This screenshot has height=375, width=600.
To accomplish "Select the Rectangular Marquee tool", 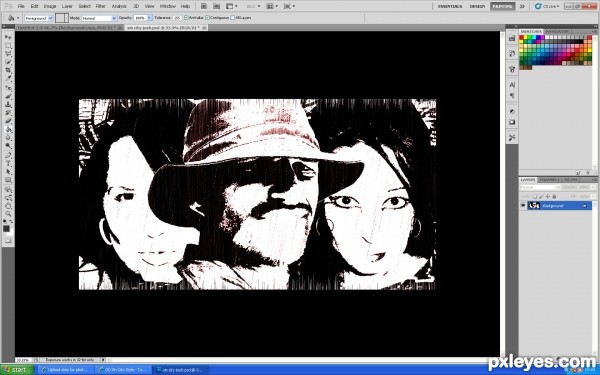I will (x=8, y=46).
